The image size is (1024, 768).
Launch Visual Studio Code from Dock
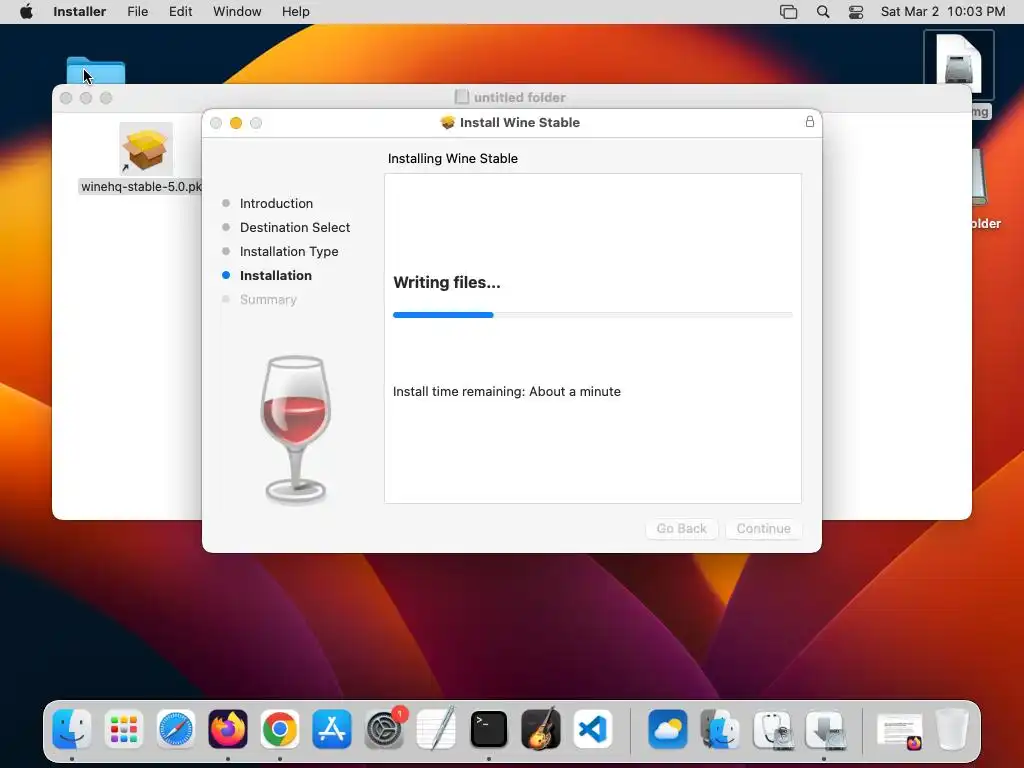coord(593,729)
